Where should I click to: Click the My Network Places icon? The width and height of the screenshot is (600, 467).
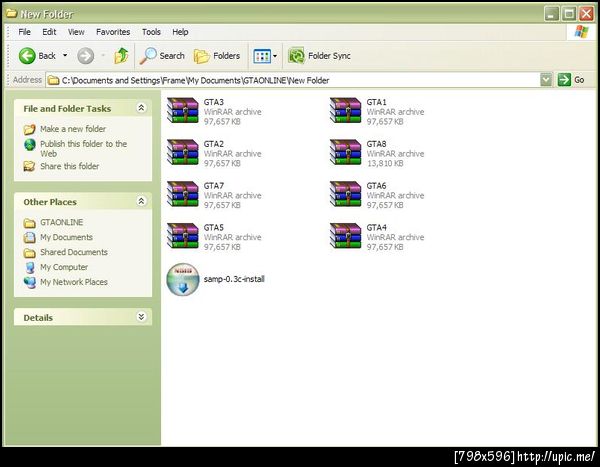(x=29, y=282)
